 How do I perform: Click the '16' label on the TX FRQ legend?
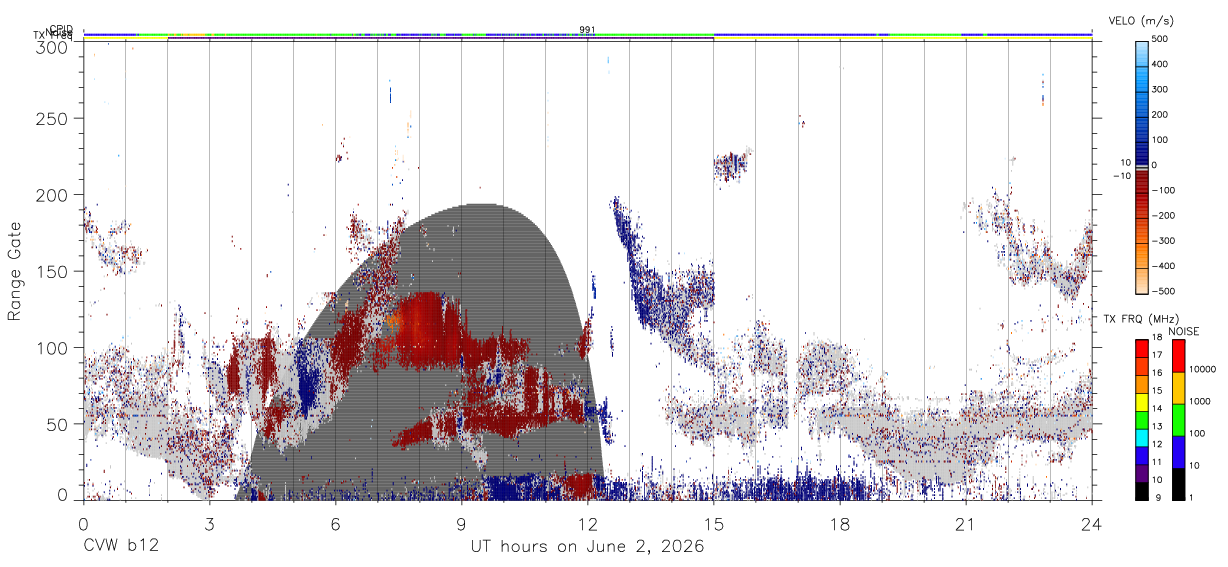(1157, 372)
